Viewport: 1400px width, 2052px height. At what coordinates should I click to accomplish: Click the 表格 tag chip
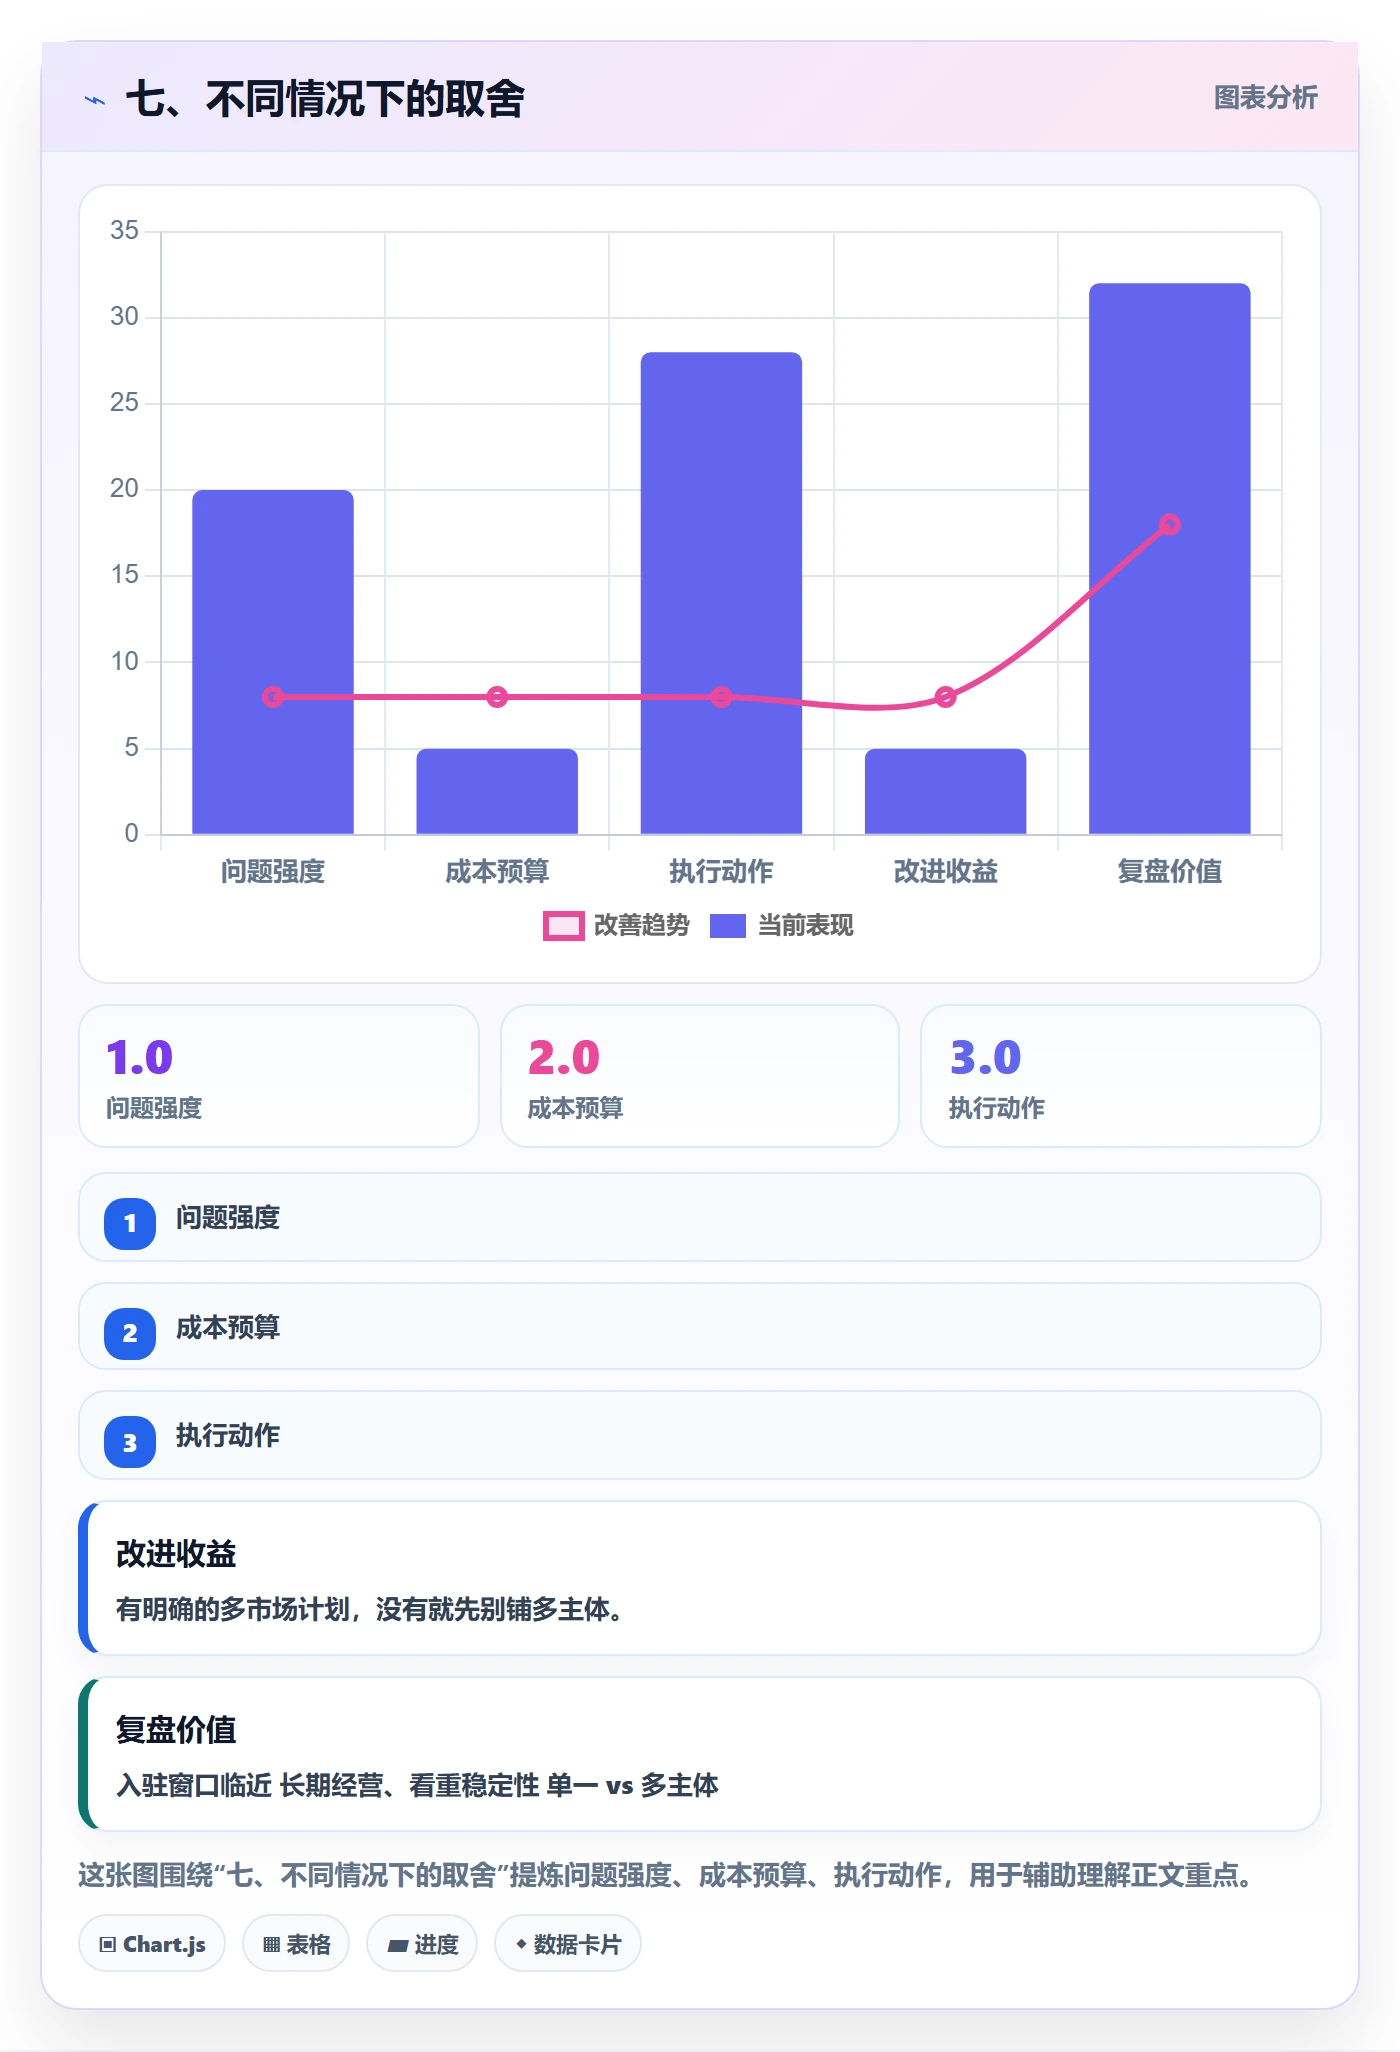pos(296,1944)
